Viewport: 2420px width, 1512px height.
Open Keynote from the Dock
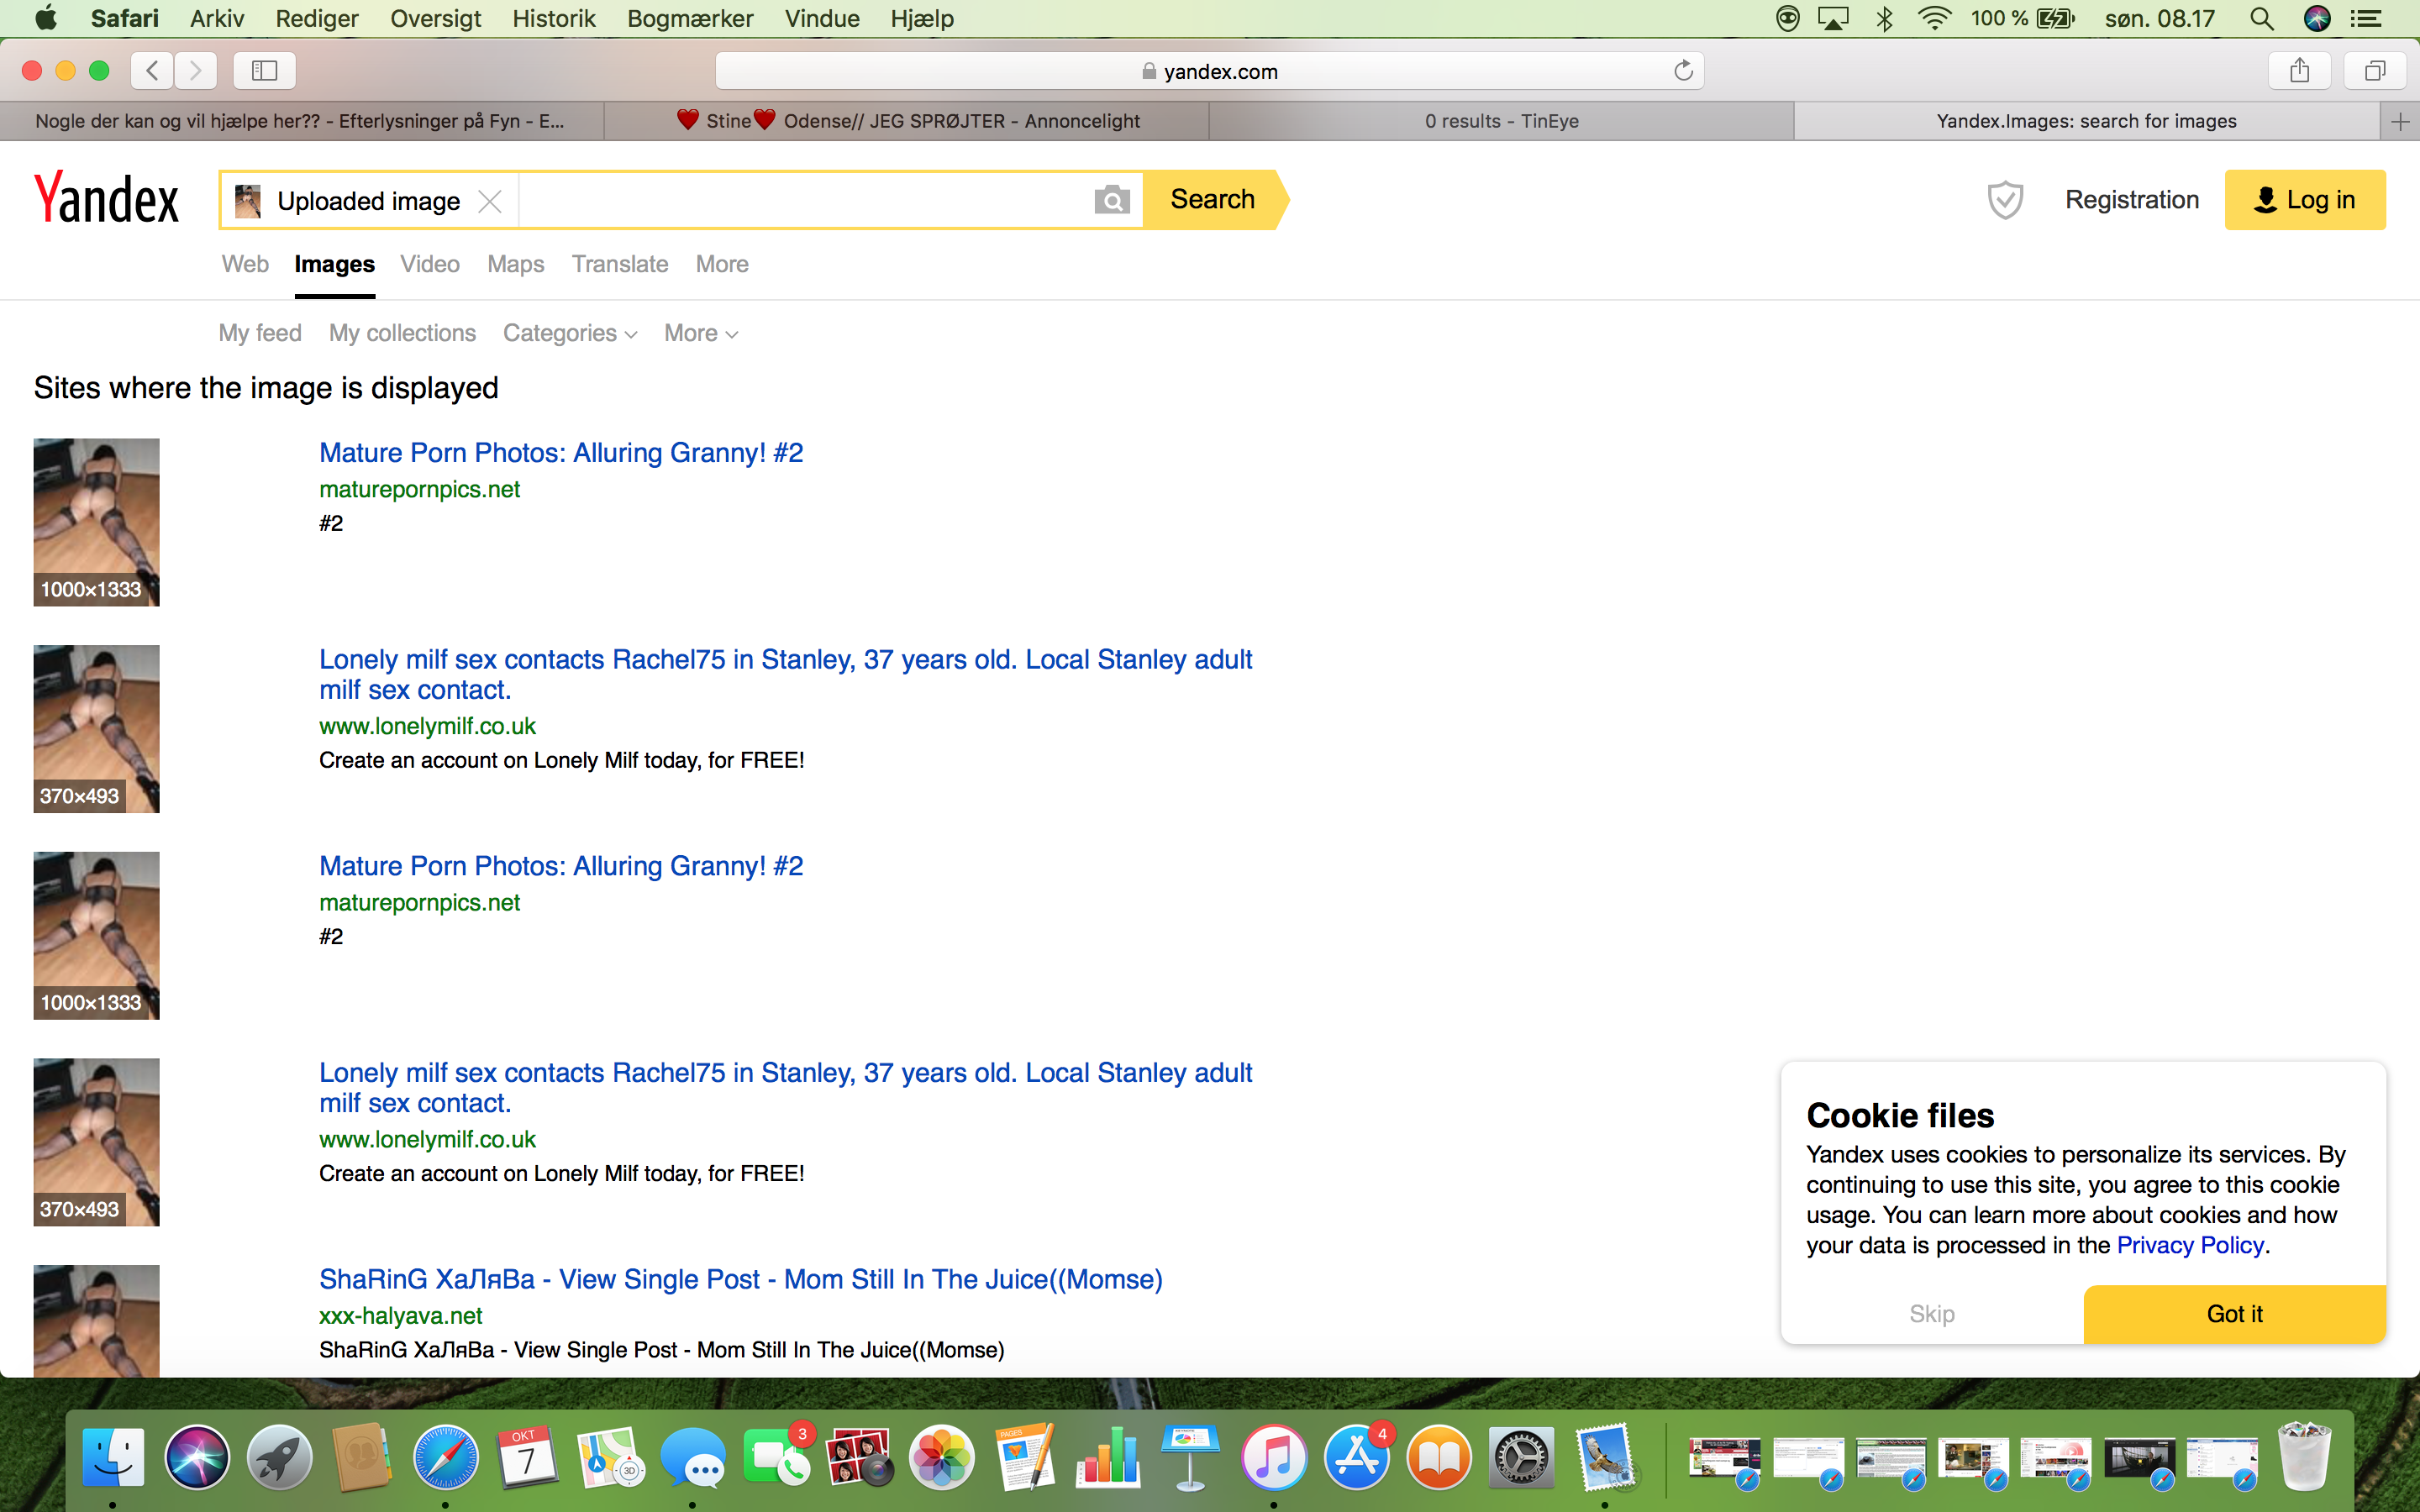[1190, 1457]
